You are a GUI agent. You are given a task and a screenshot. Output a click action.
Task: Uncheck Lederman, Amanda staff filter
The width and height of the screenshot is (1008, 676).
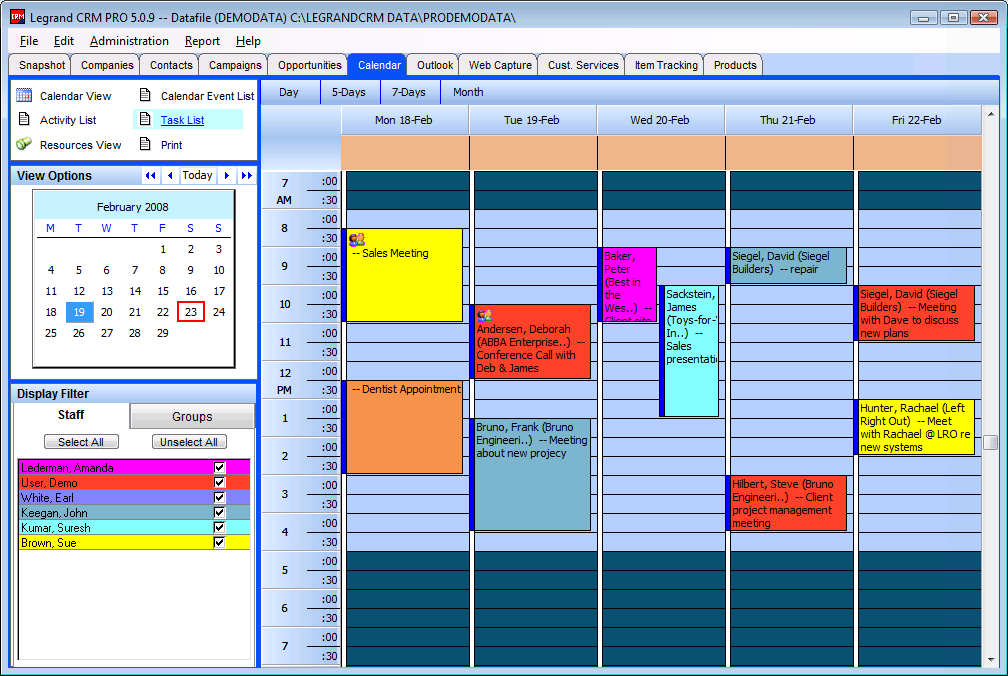tap(219, 467)
